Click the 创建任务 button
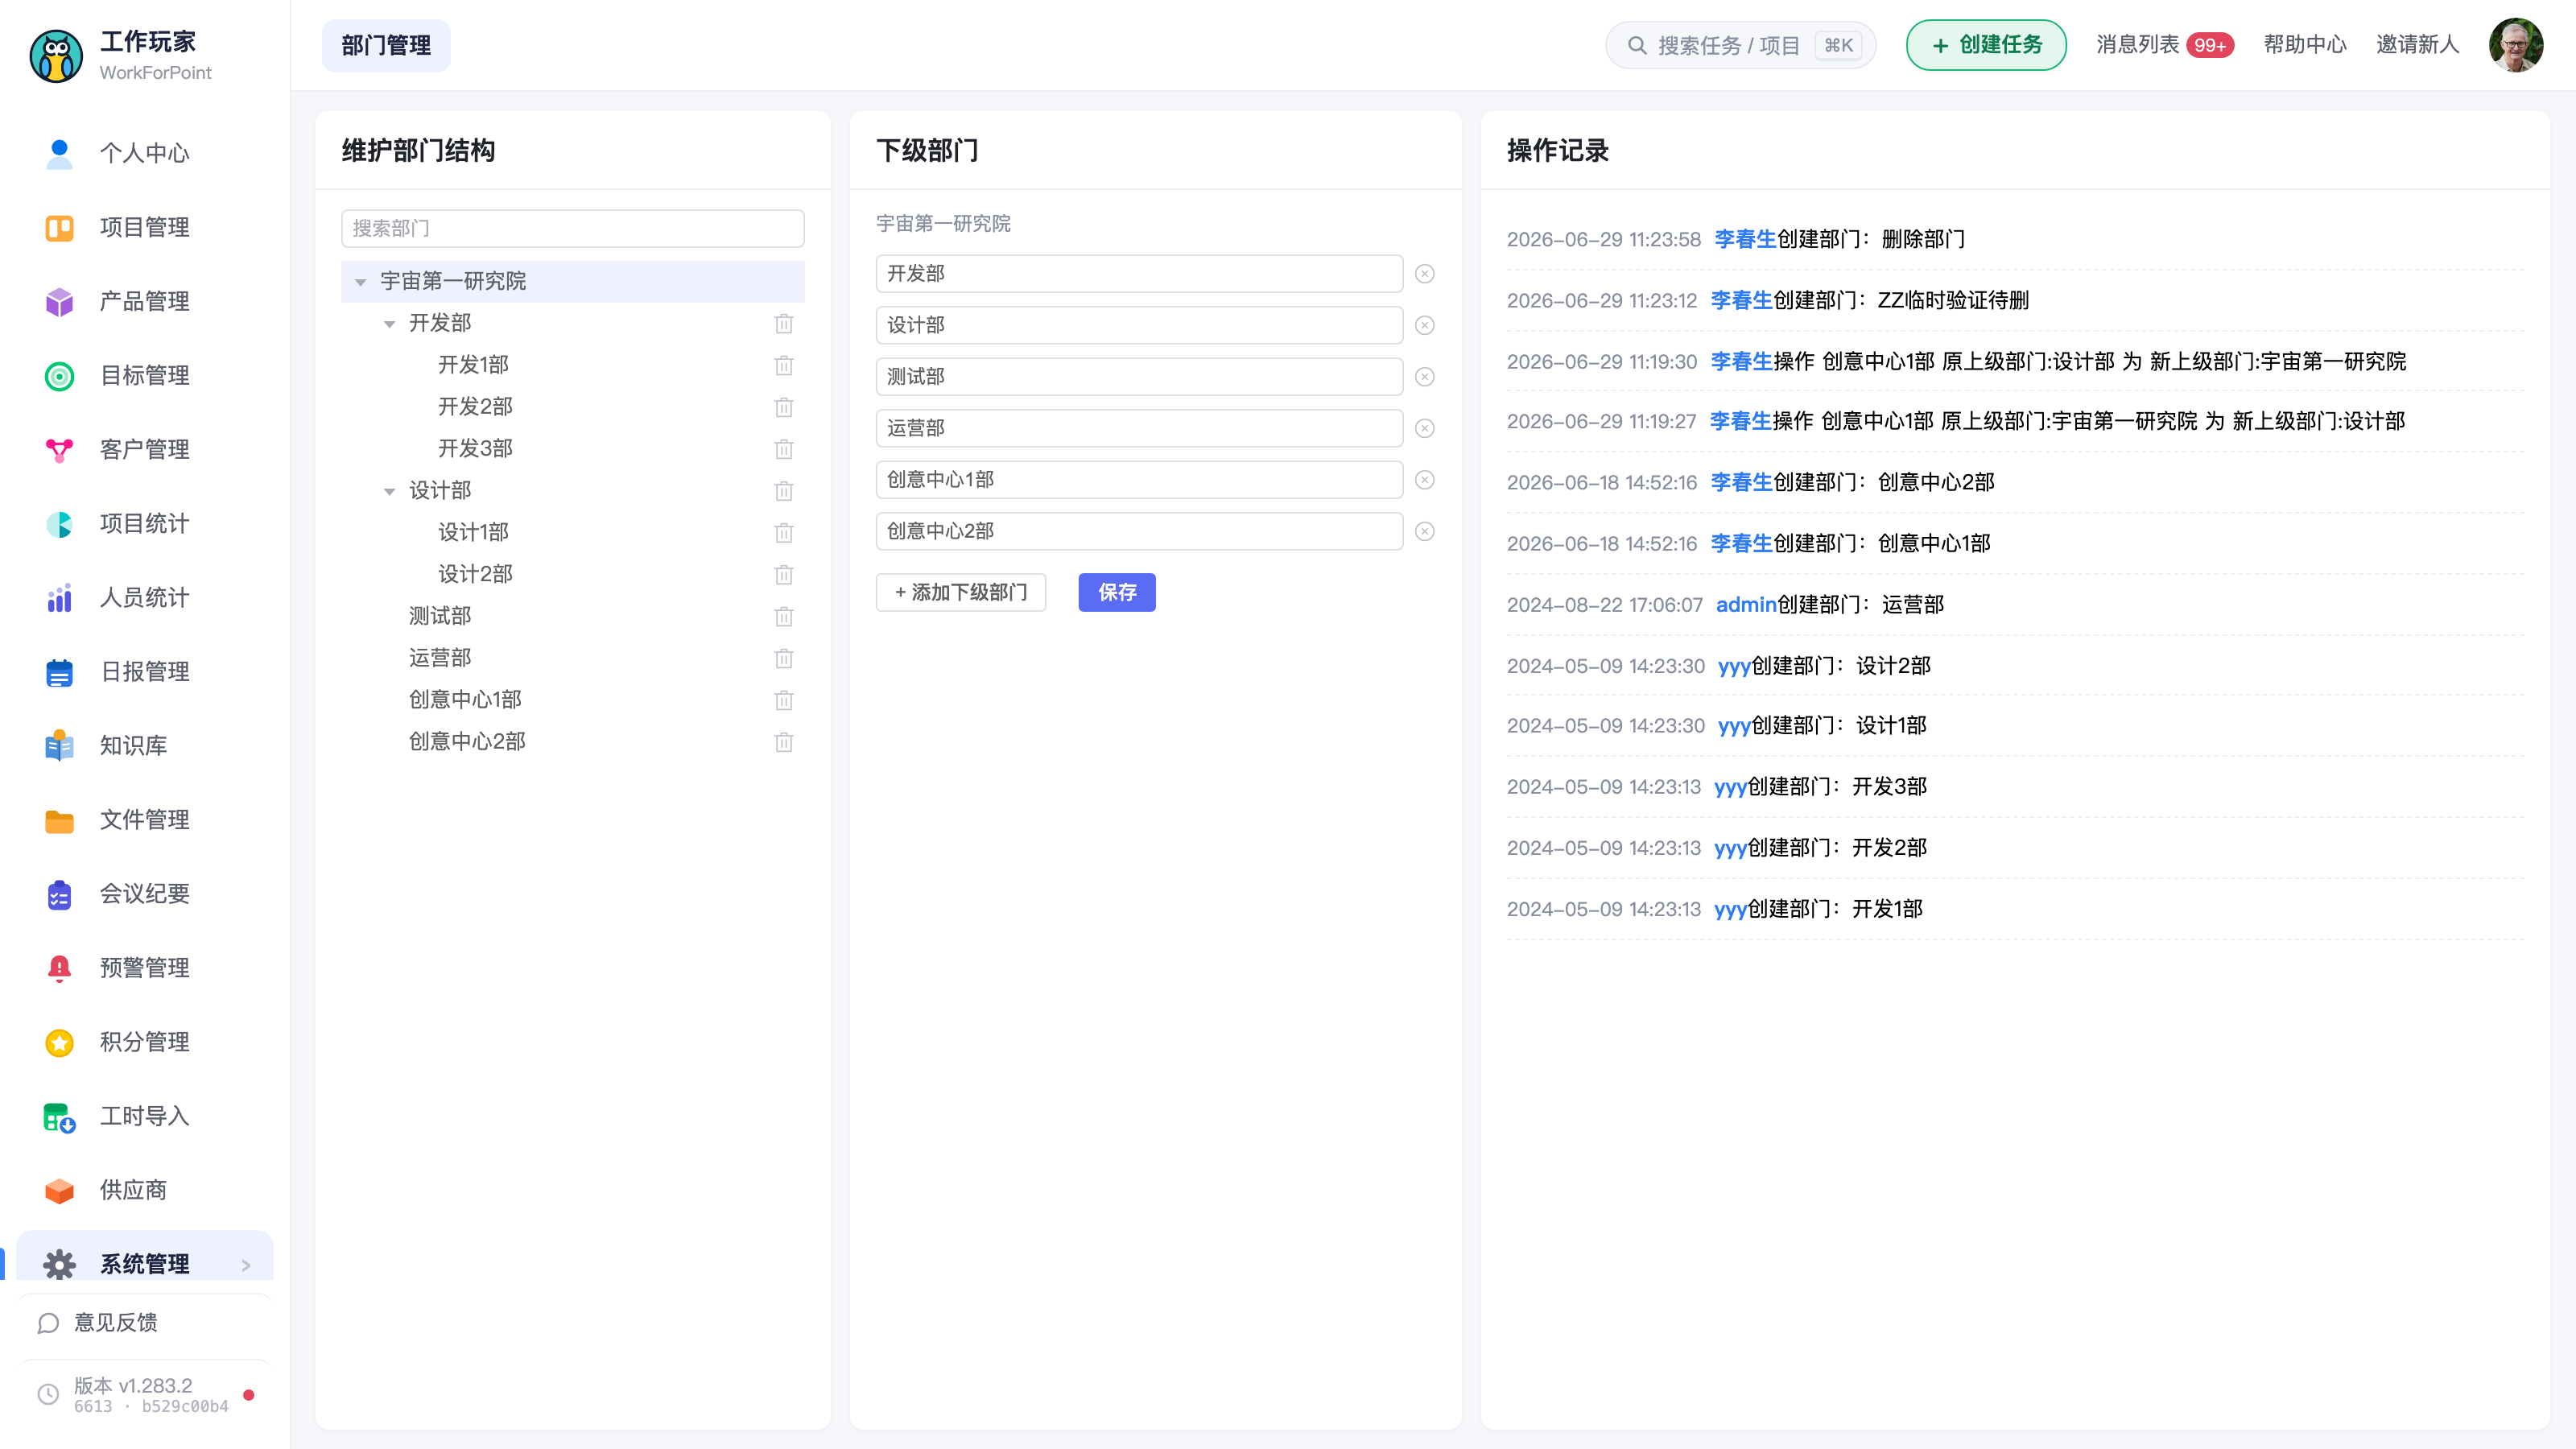The width and height of the screenshot is (2576, 1449). click(x=1985, y=45)
